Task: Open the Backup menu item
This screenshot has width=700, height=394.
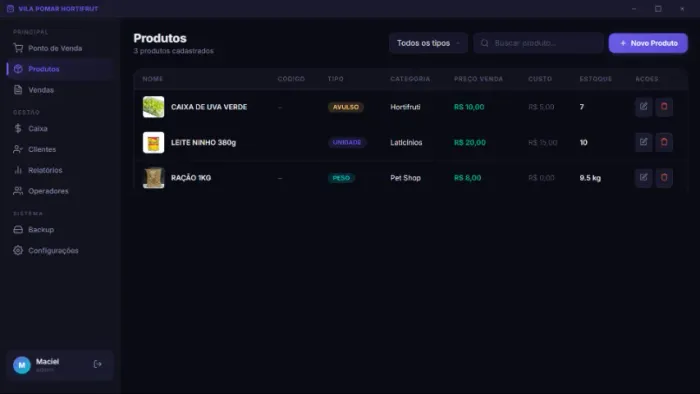Action: (x=60, y=229)
